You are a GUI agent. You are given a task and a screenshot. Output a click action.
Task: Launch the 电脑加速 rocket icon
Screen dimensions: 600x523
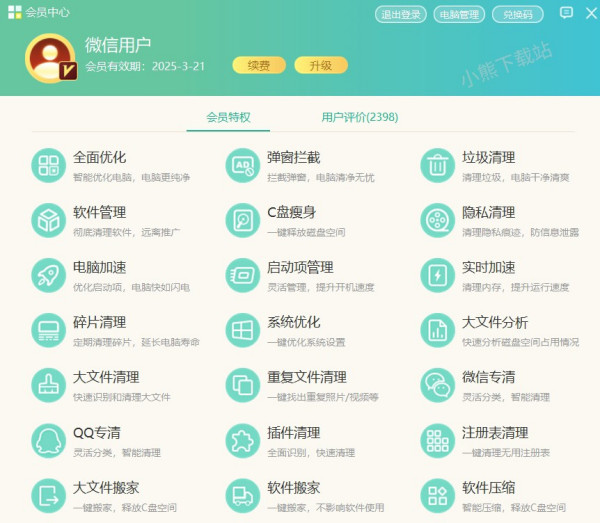click(x=49, y=275)
